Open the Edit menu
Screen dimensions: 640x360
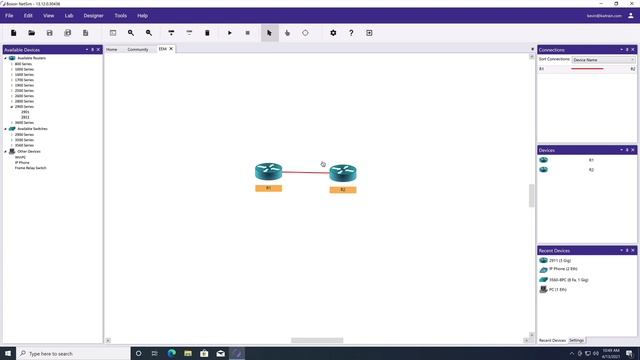pyautogui.click(x=28, y=16)
